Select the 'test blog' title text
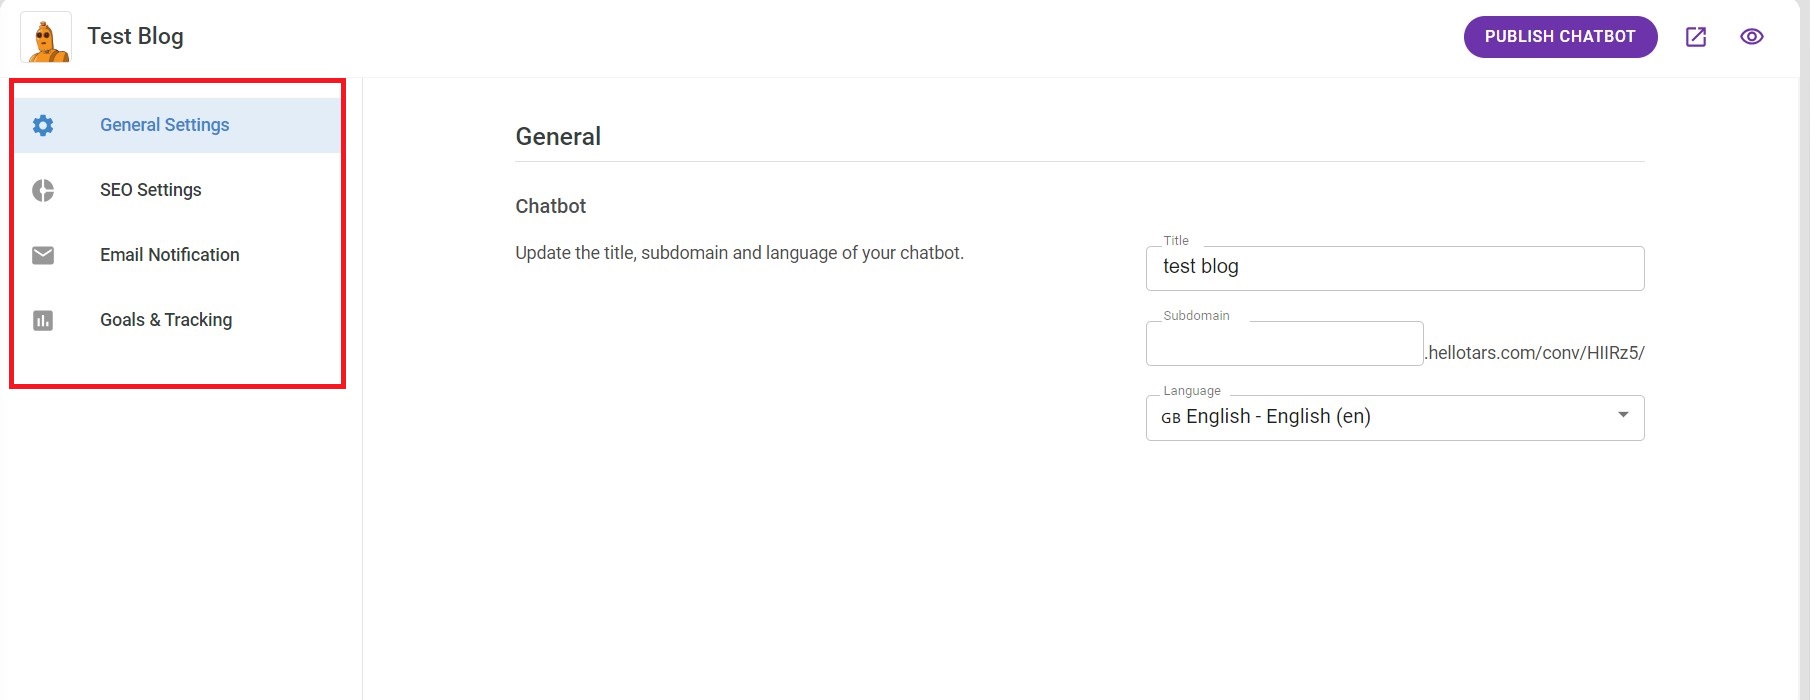The width and height of the screenshot is (1810, 700). (x=1202, y=266)
